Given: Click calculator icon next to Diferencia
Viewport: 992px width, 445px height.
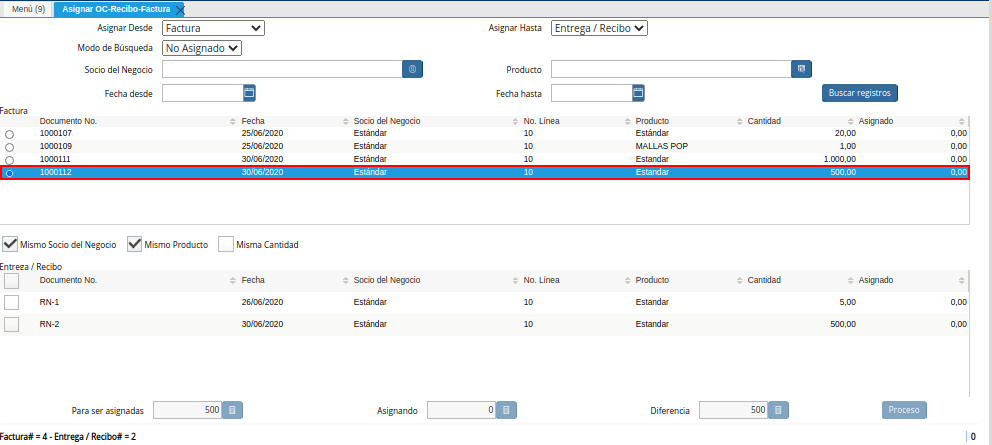Looking at the screenshot, I should click(x=779, y=410).
